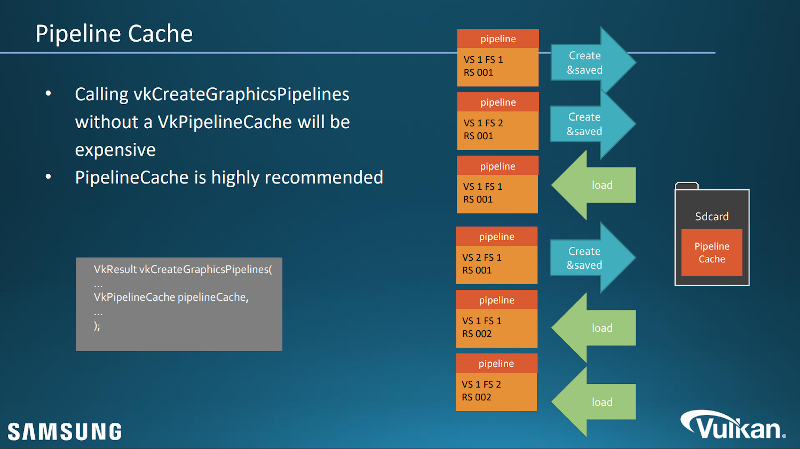
Task: Click the gray VkResult code snippet box
Action: 180,302
